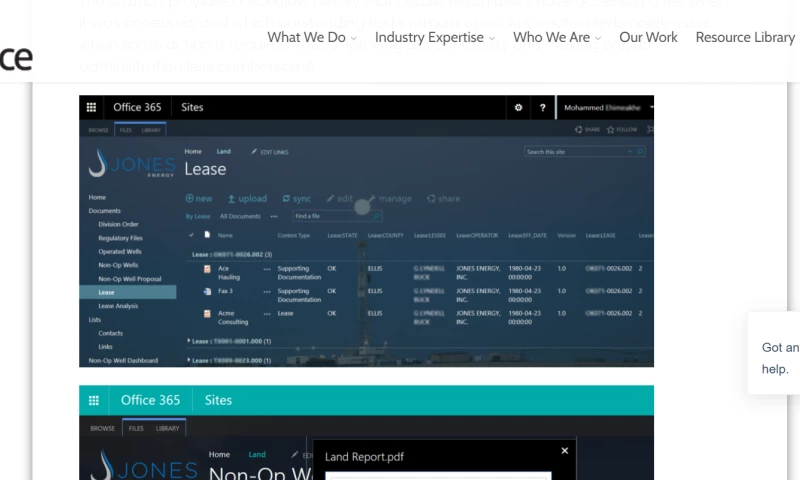Screen dimensions: 800x480
Task: Go to the Our Work page
Action: coord(648,37)
